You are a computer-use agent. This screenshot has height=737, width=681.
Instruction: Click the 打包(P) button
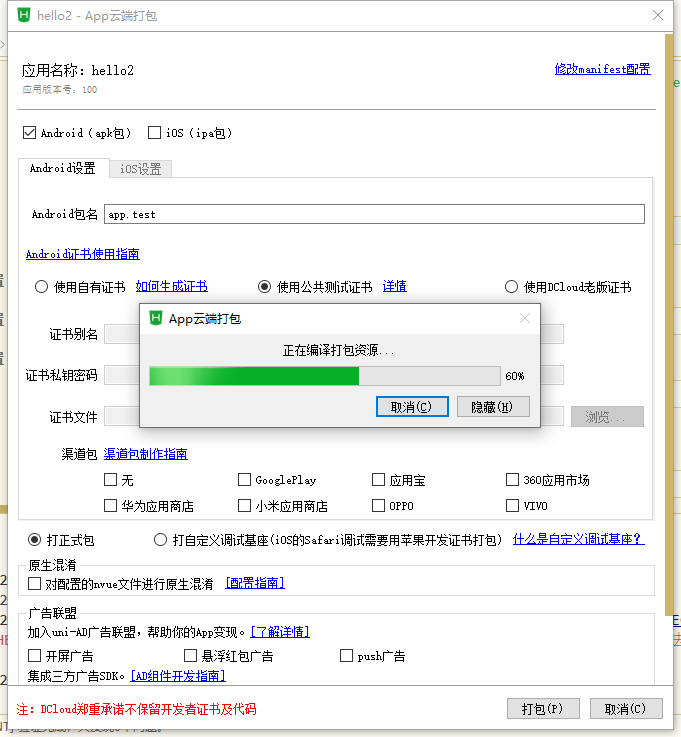[543, 709]
